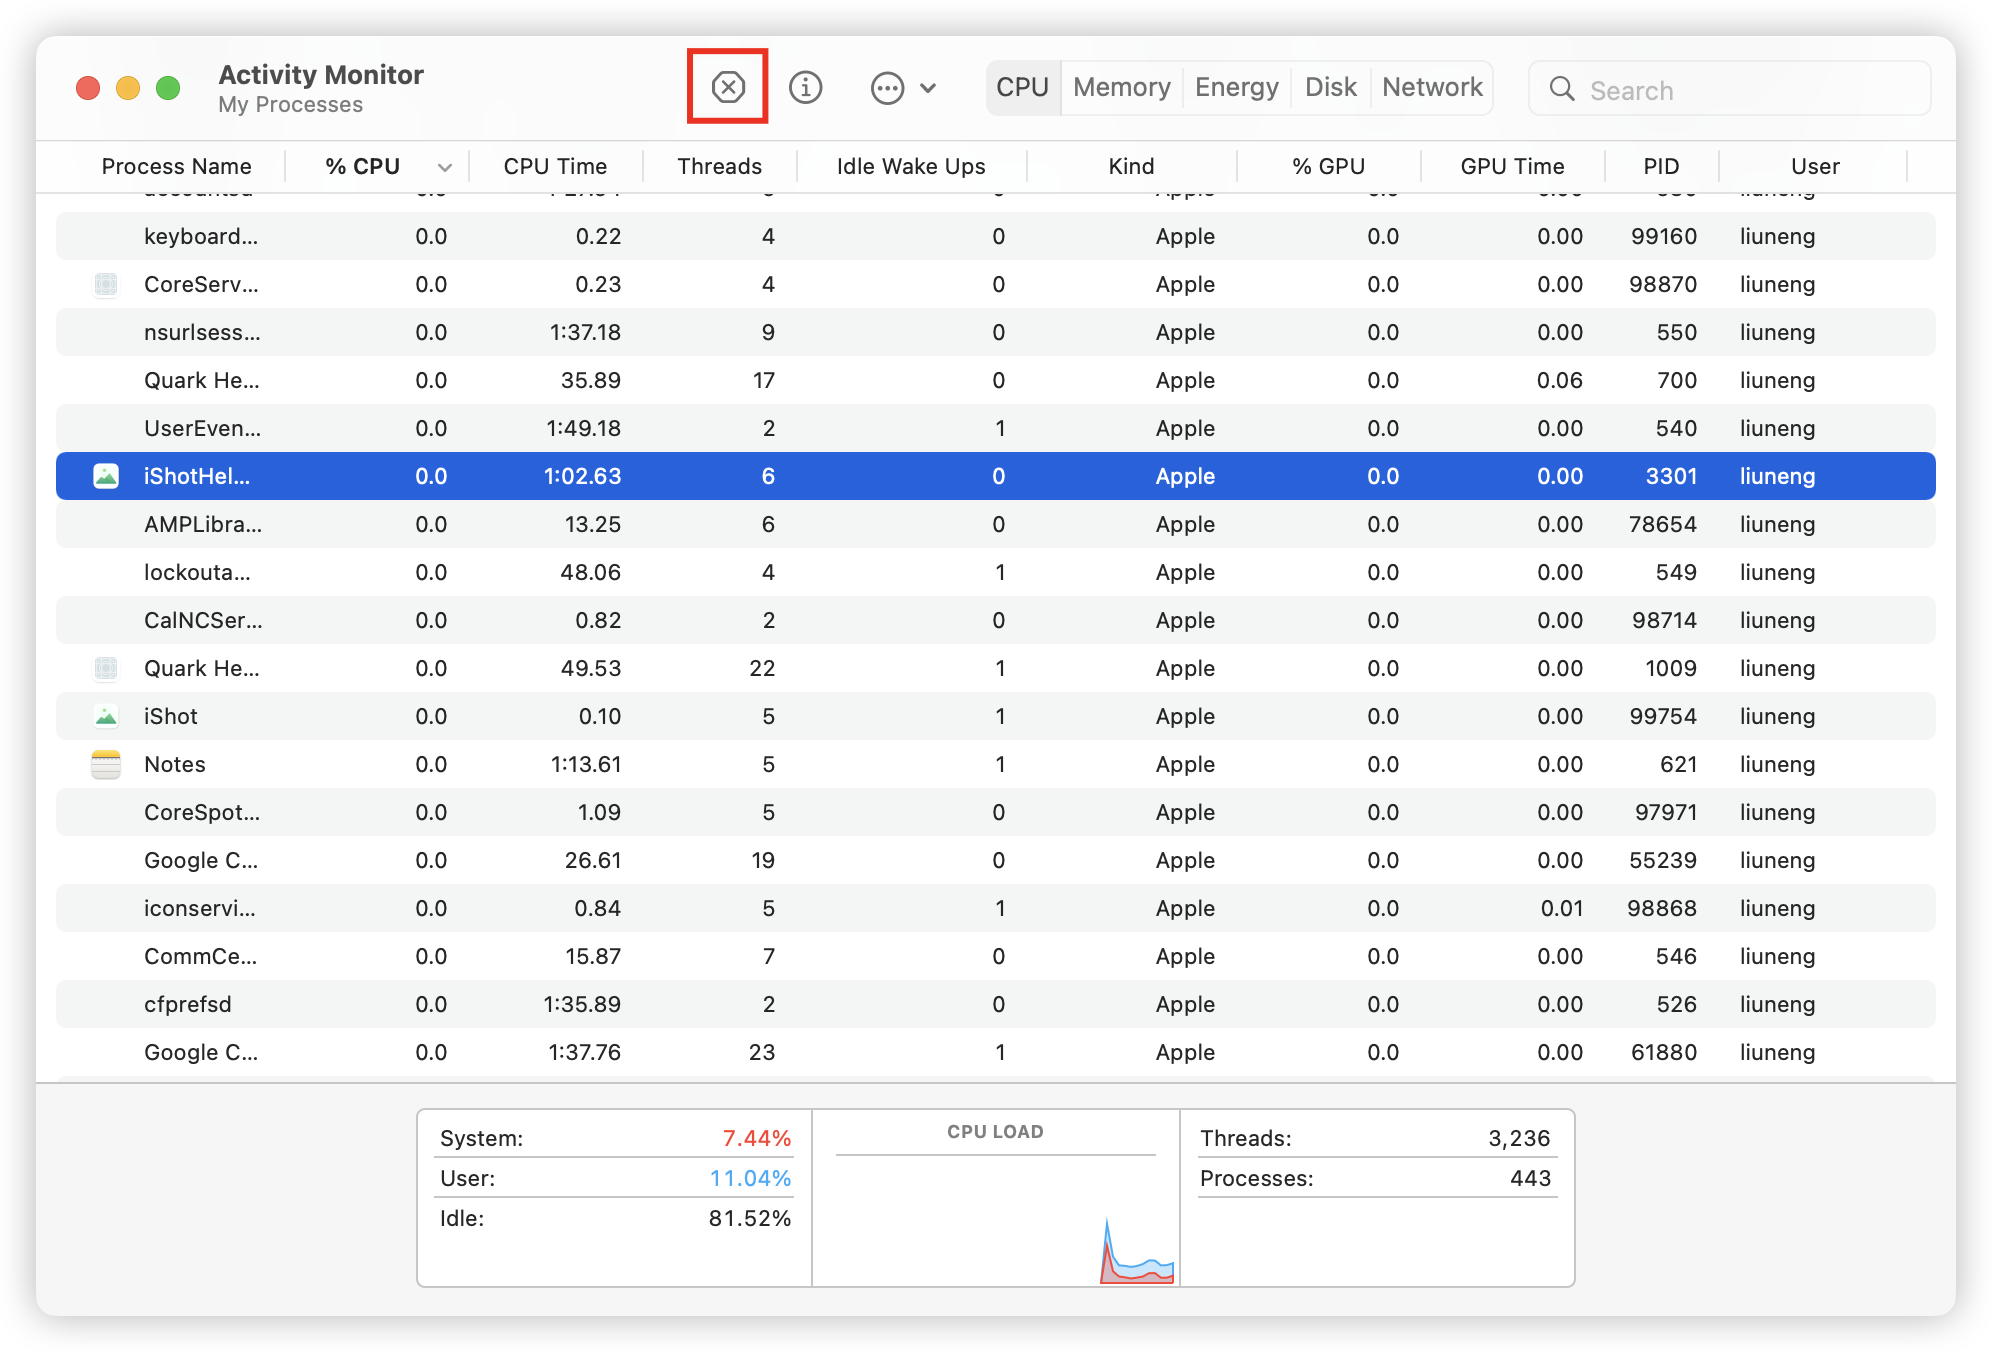Viewport: 1992px width, 1352px height.
Task: Select the Google C... row with PID 55239
Action: coord(996,860)
